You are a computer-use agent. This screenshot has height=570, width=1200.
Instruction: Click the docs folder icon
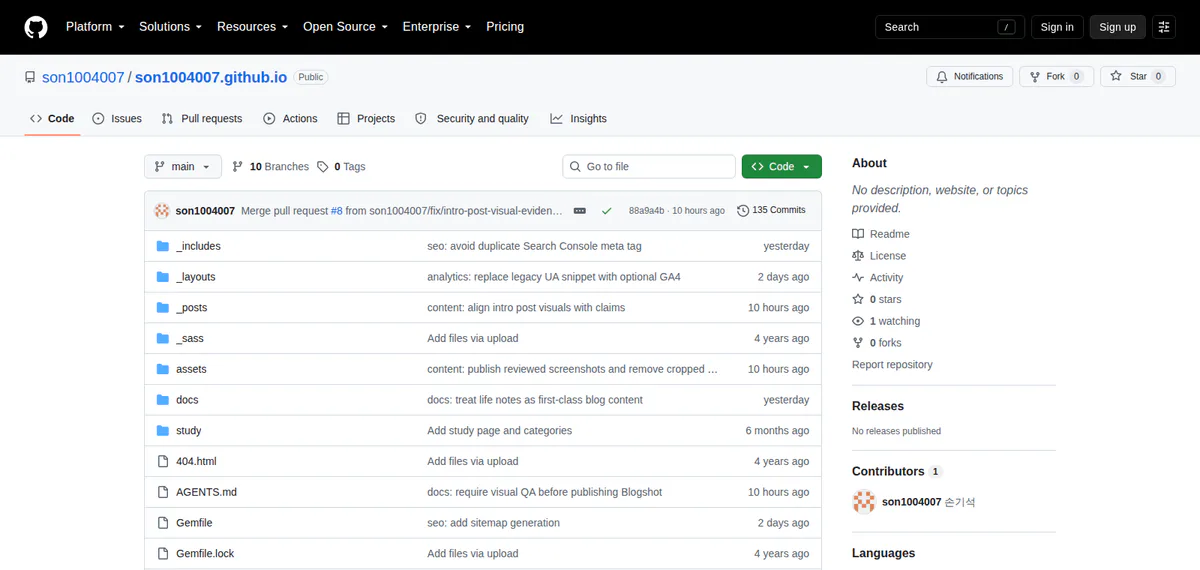tap(163, 400)
